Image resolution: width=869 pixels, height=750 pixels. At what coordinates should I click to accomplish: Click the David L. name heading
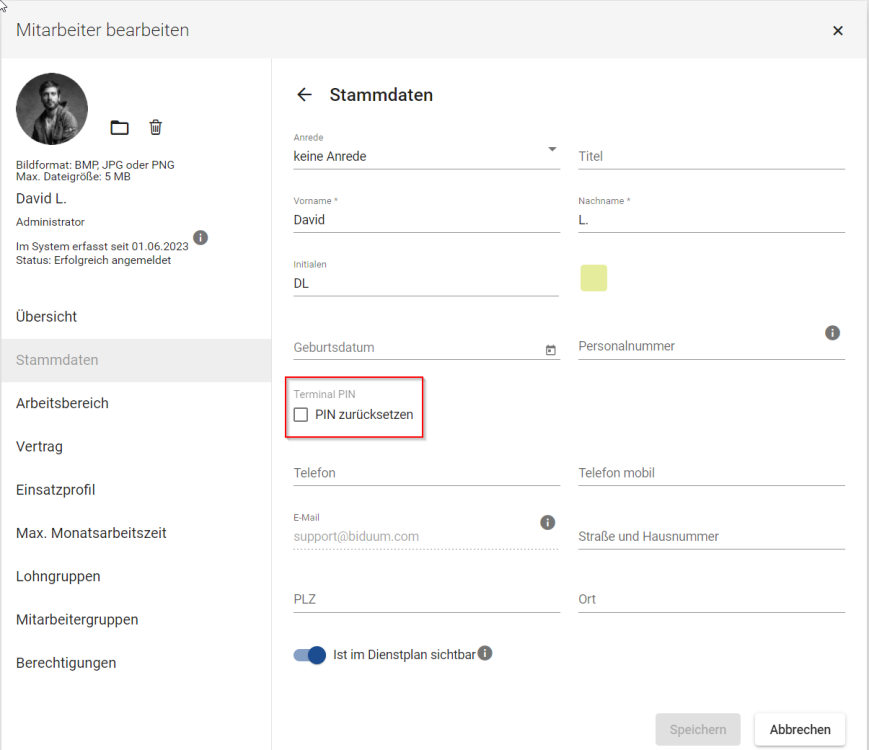click(x=42, y=198)
